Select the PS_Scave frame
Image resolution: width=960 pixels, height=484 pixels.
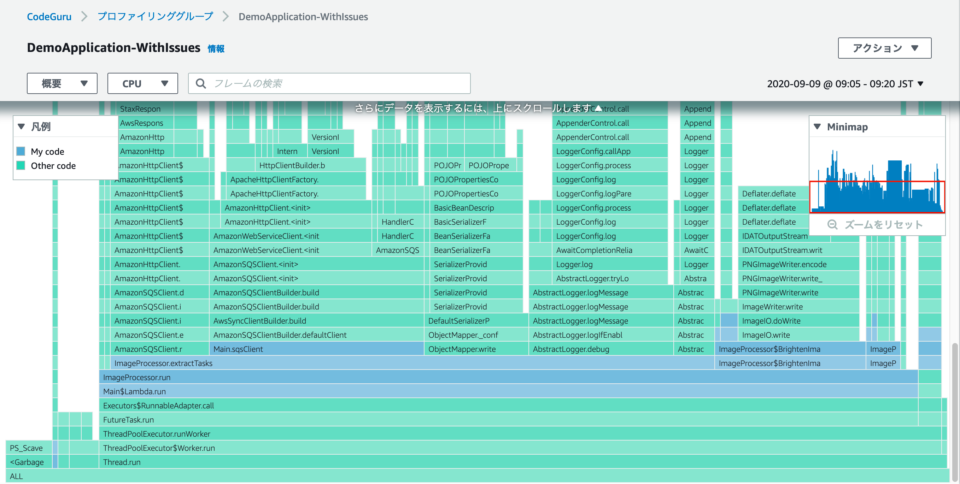(29, 448)
